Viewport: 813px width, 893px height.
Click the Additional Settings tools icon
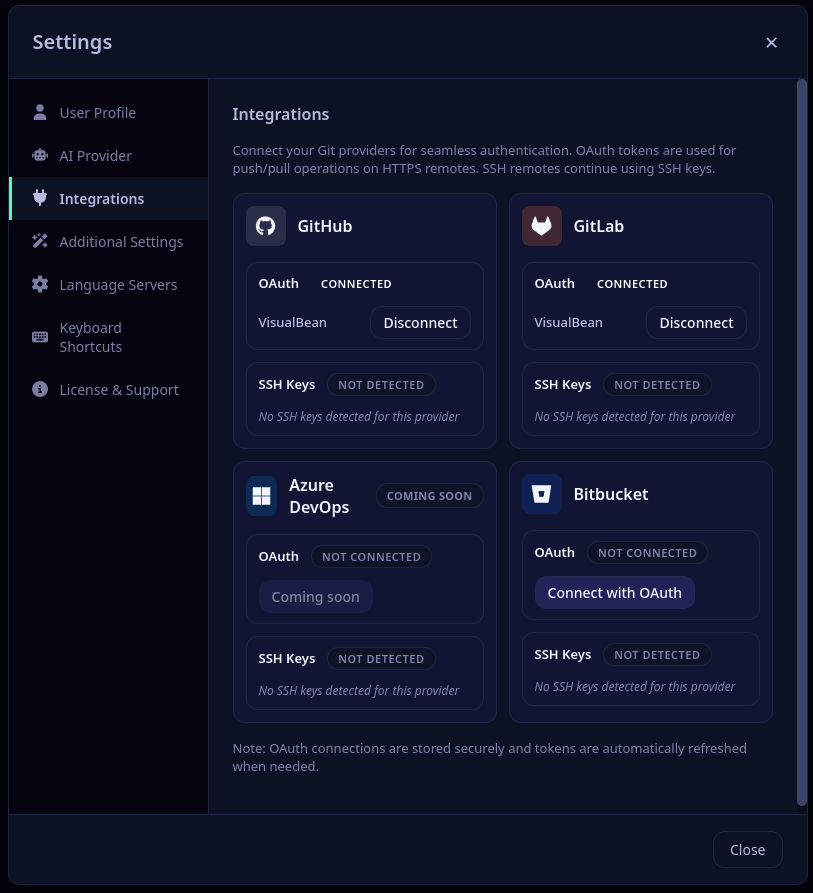40,241
